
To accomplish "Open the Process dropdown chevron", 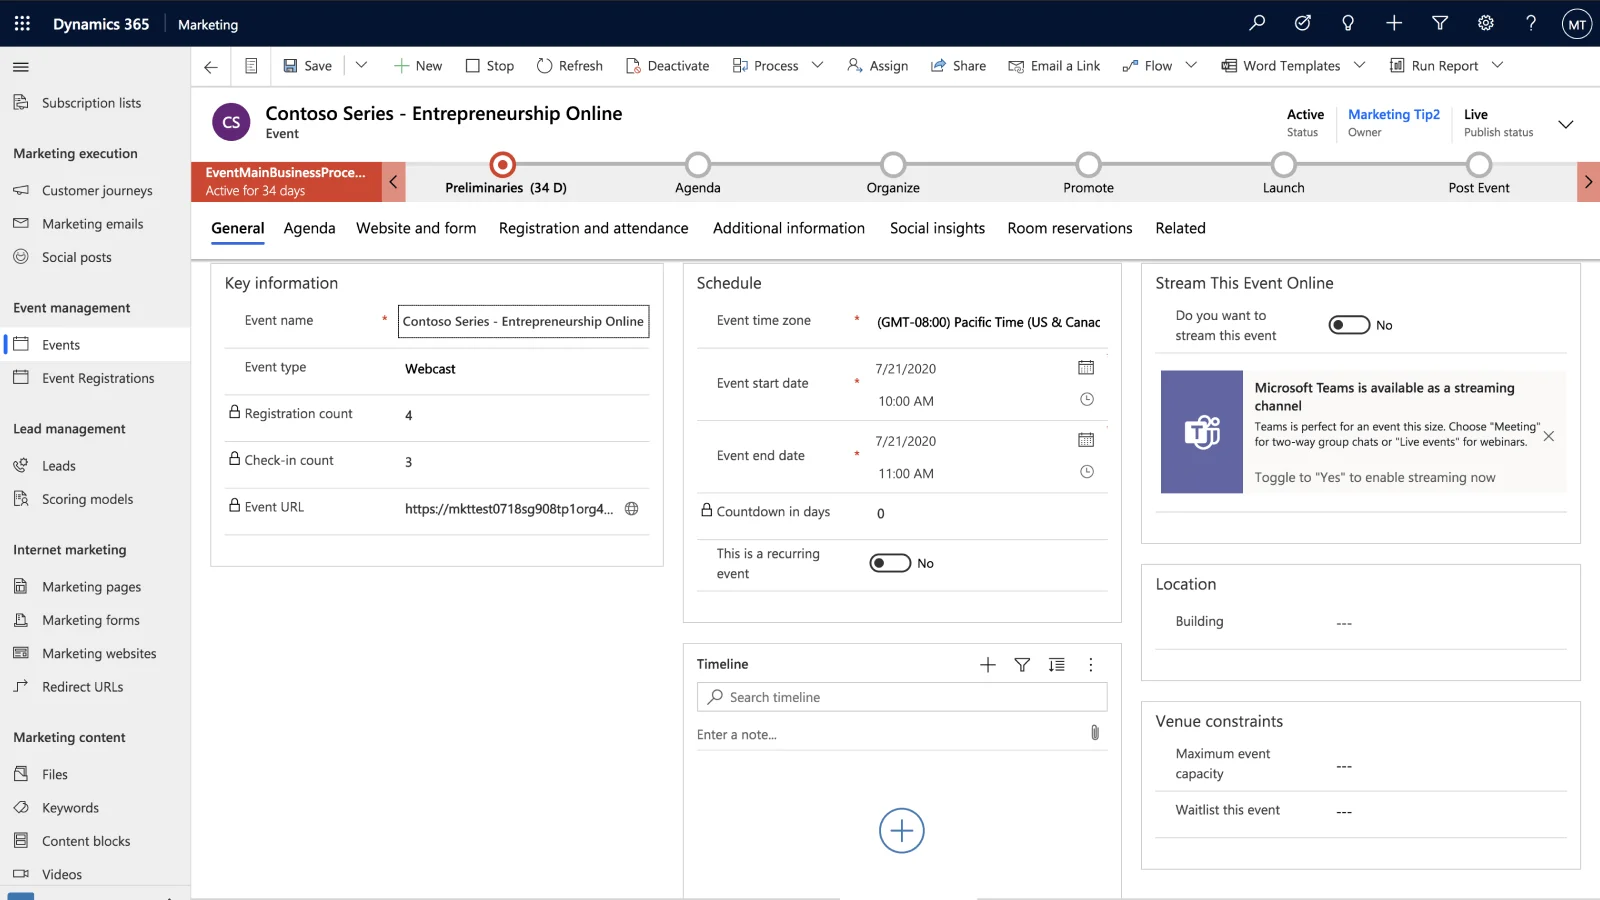I will click(817, 65).
